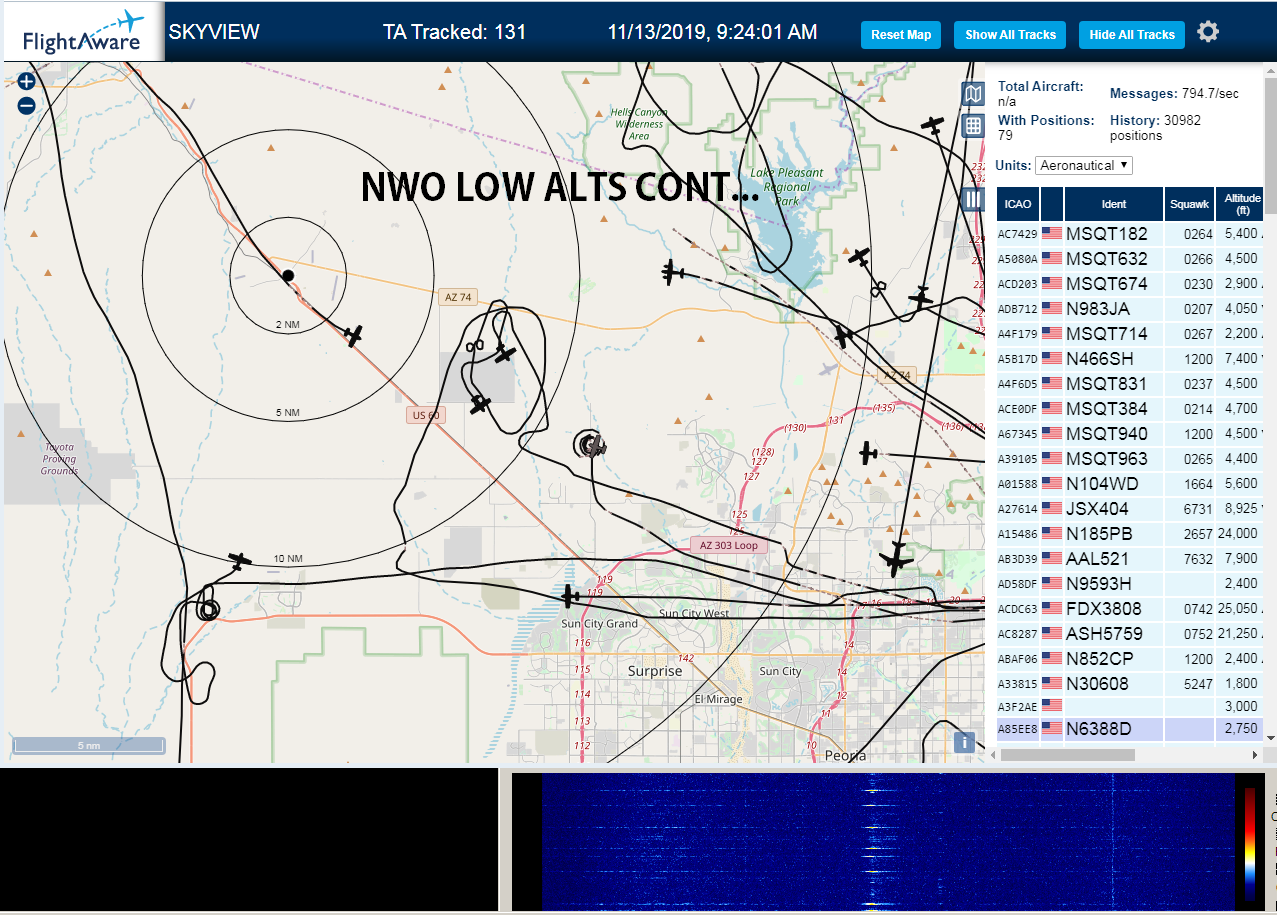Click the SKYVIEW title text
Viewport: 1277px width, 915px height.
point(213,32)
